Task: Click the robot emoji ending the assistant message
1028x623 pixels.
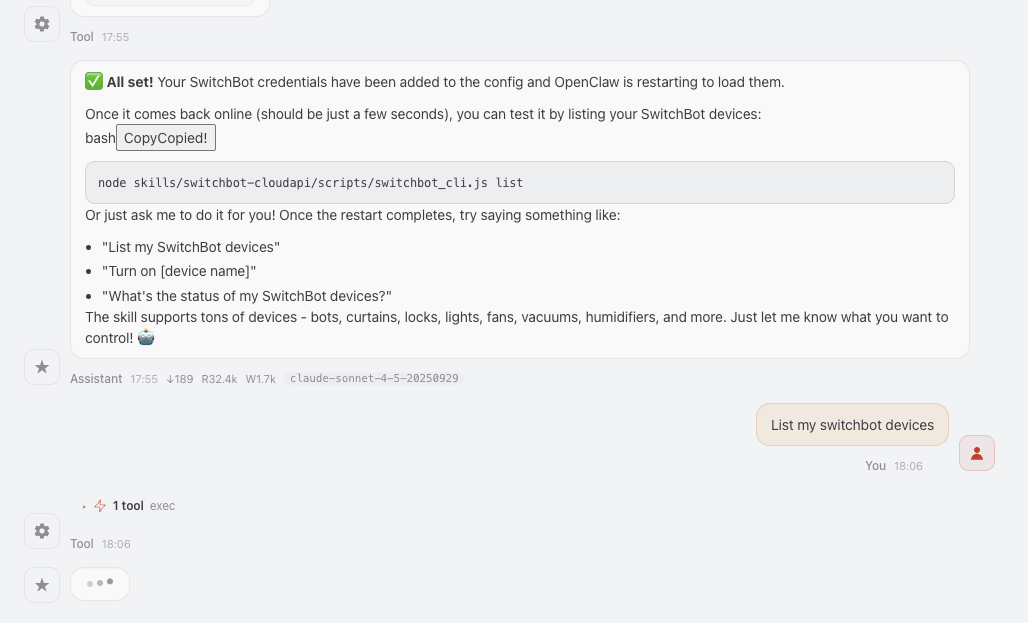Action: click(146, 338)
